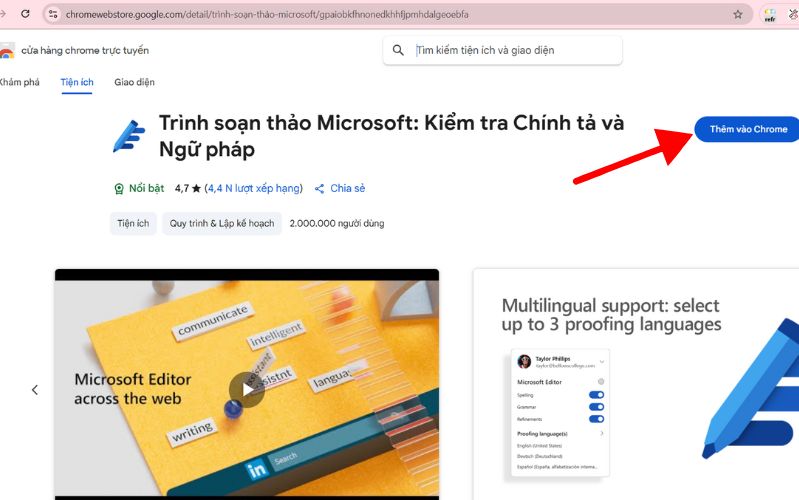The width and height of the screenshot is (799, 500).
Task: Click the extension title heading
Action: [x=391, y=136]
